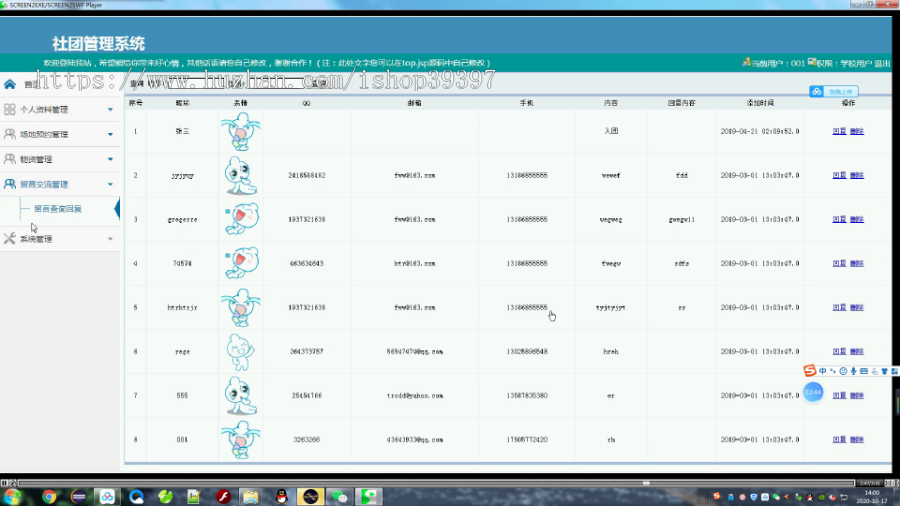Click the 昵称 column header

(183, 103)
